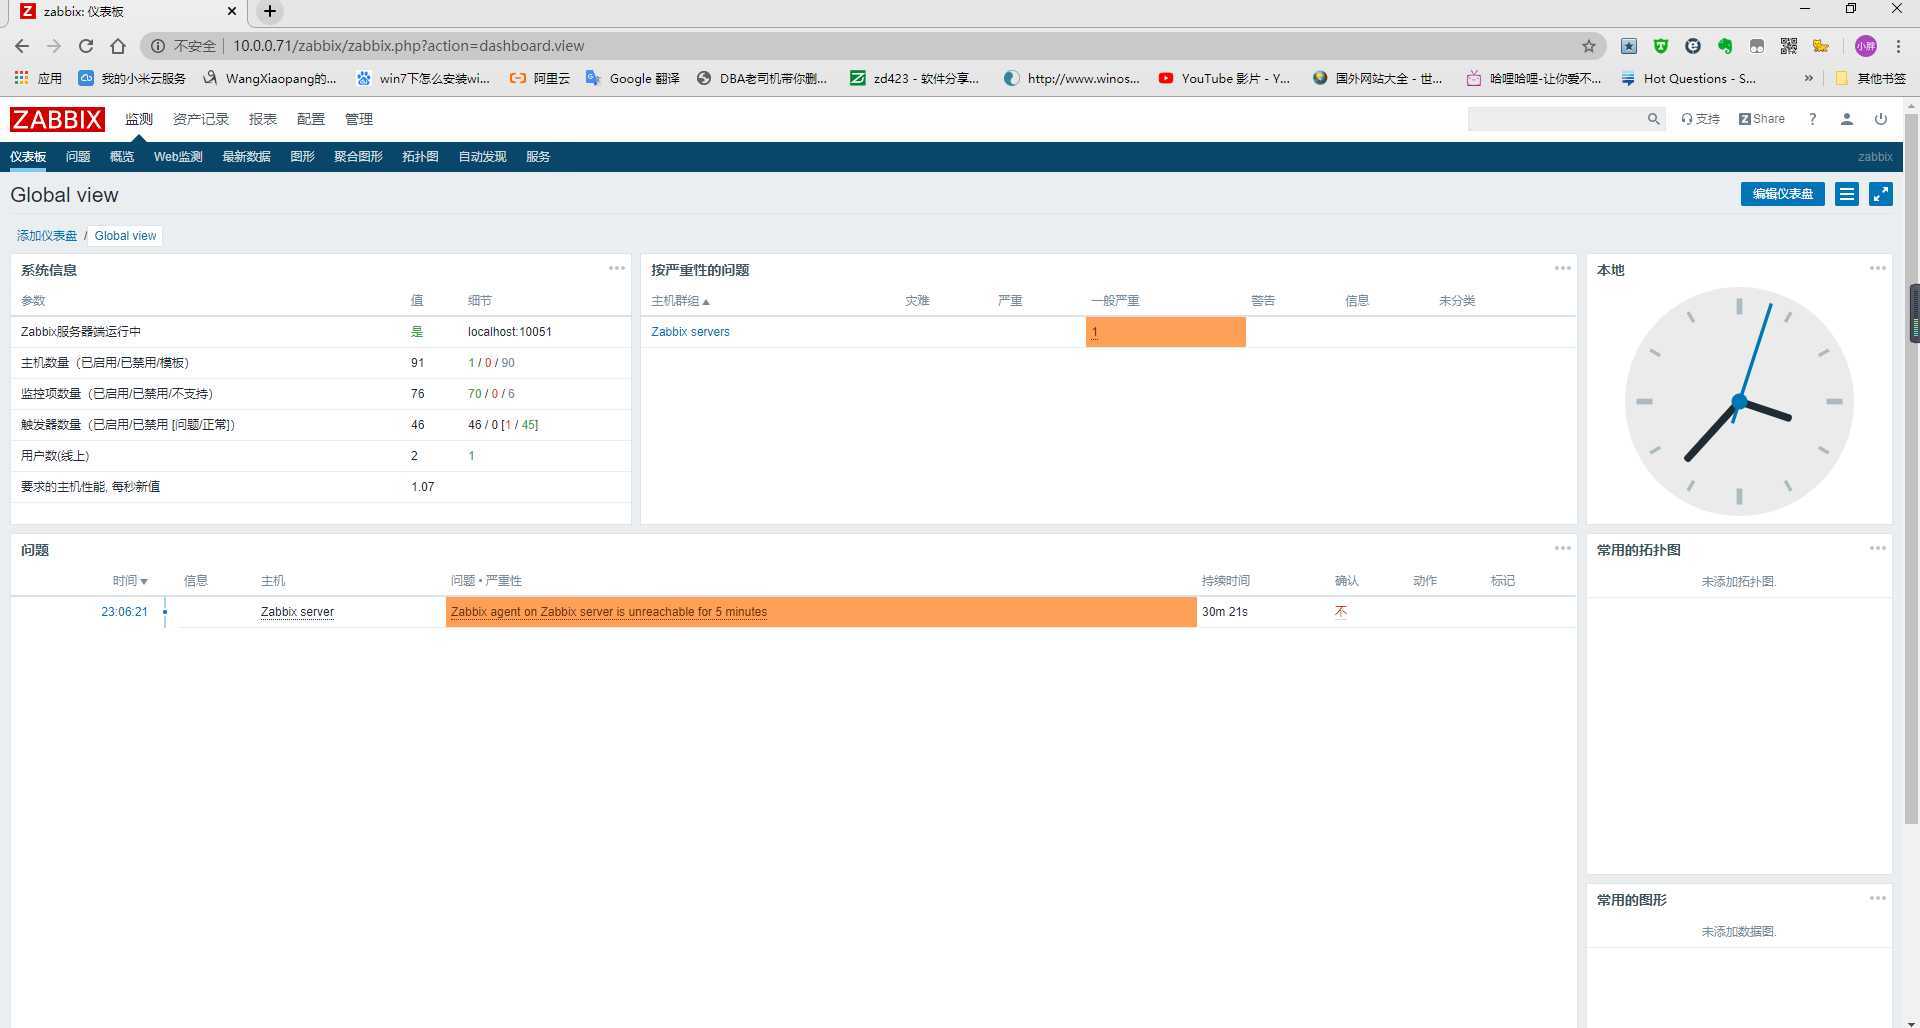The height and width of the screenshot is (1028, 1920).
Task: Open the 支持 support link
Action: click(1700, 119)
